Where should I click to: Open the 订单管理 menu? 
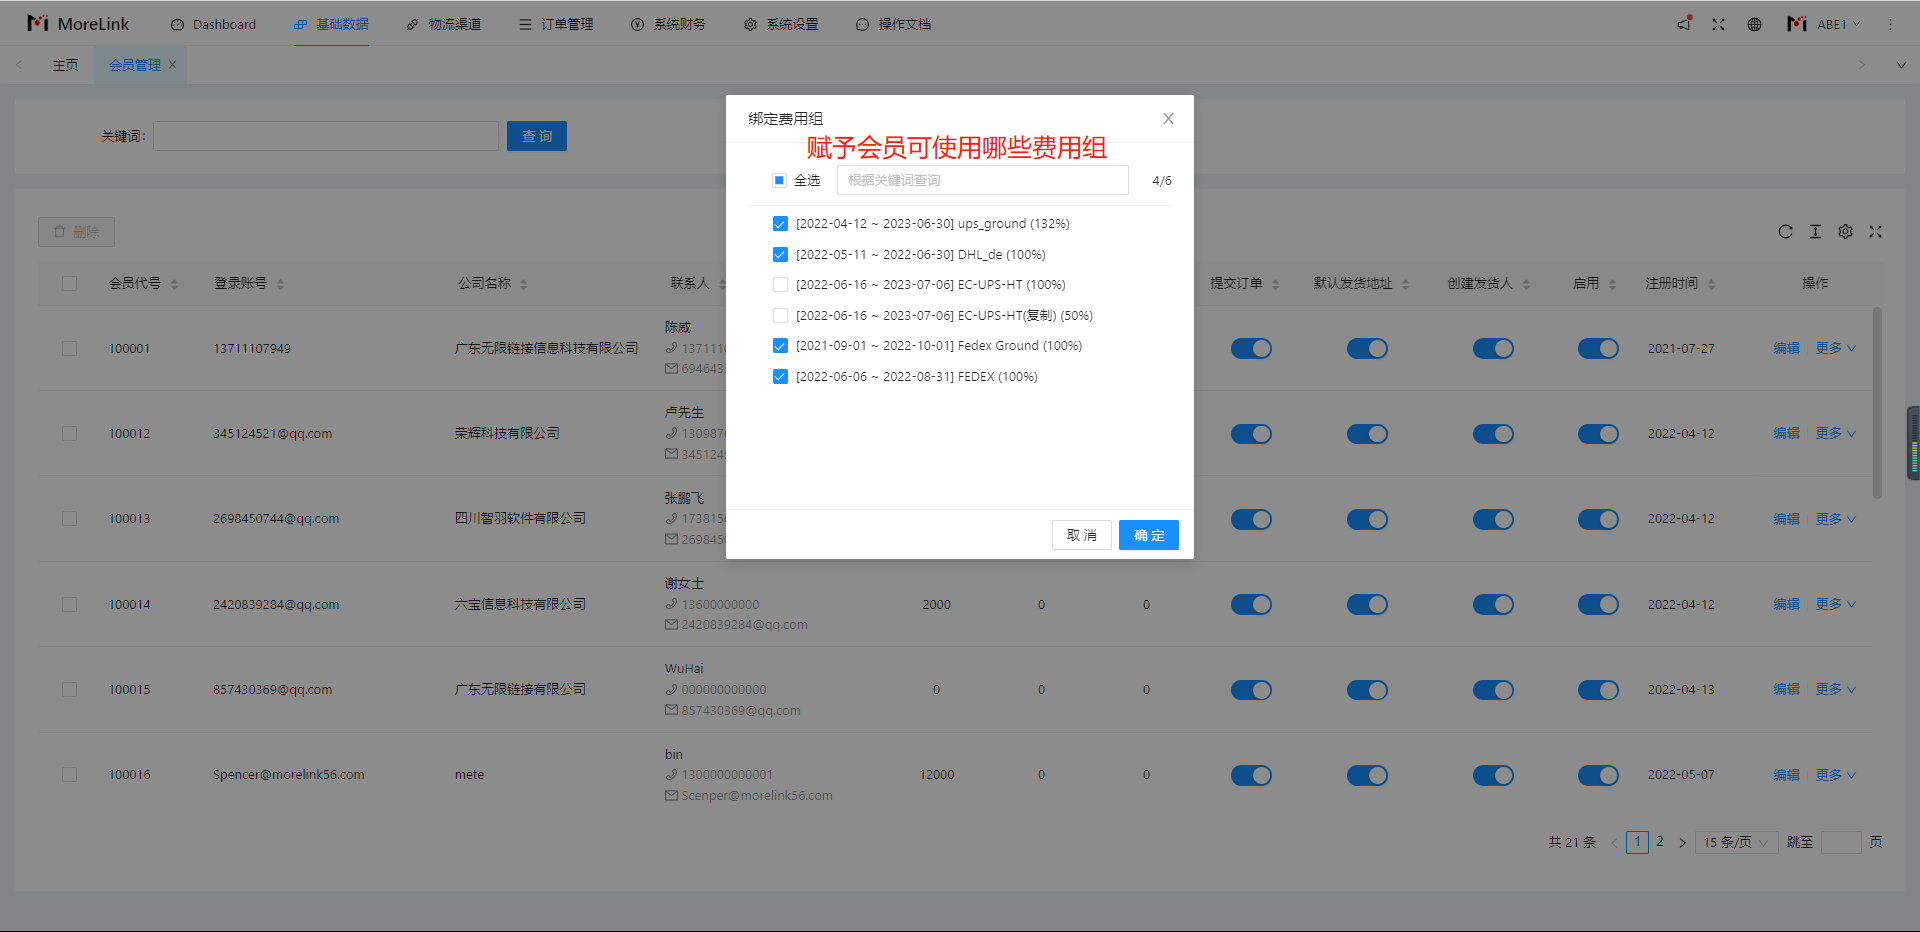556,24
